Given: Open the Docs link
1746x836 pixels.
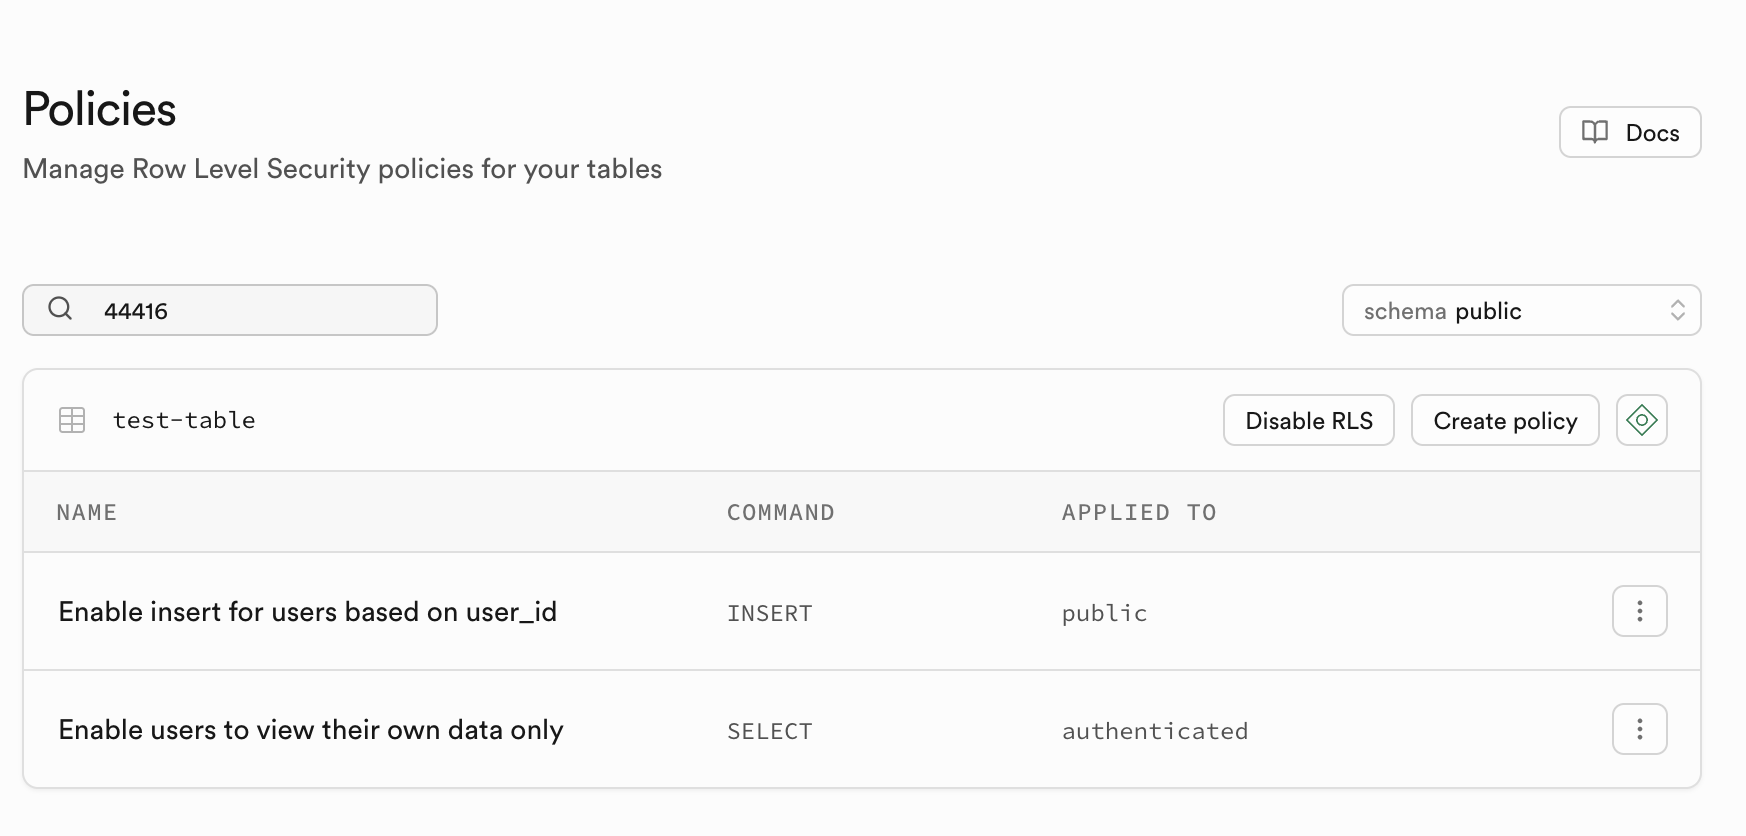Looking at the screenshot, I should pyautogui.click(x=1651, y=133).
